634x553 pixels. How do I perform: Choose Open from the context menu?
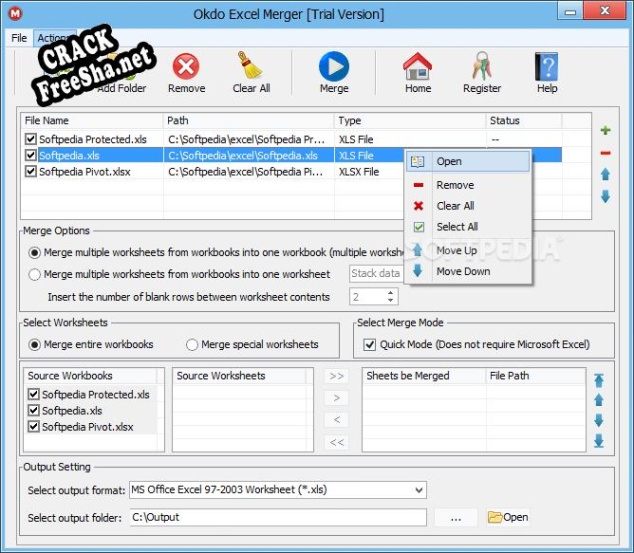pos(448,162)
